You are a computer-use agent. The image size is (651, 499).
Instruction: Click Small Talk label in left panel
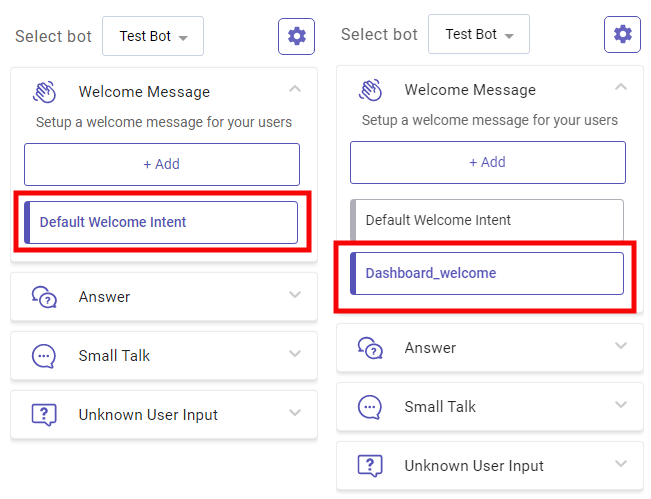coord(114,356)
